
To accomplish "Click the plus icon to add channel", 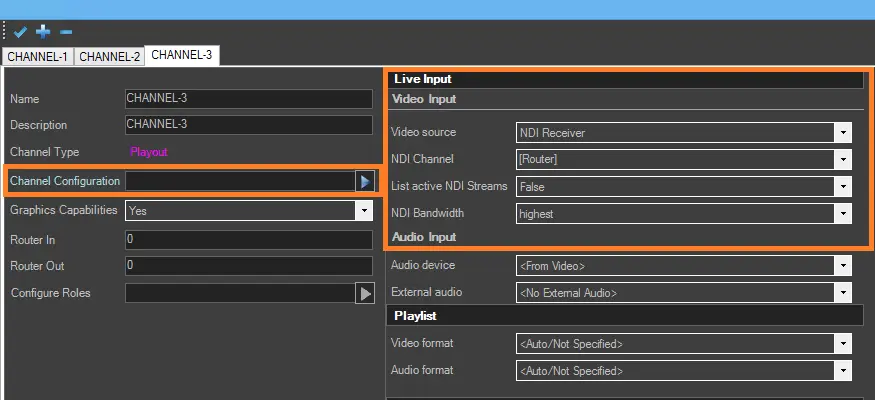I will (43, 32).
